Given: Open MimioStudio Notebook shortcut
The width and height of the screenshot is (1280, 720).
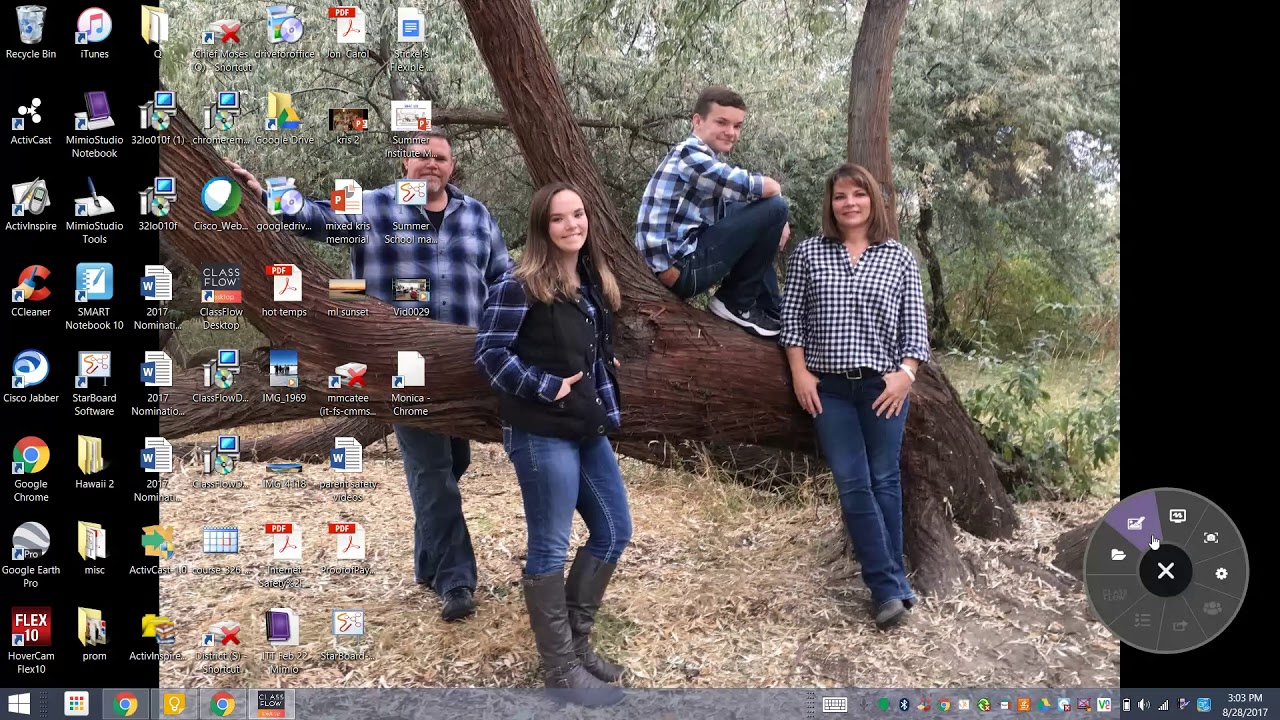Looking at the screenshot, I should pyautogui.click(x=94, y=124).
